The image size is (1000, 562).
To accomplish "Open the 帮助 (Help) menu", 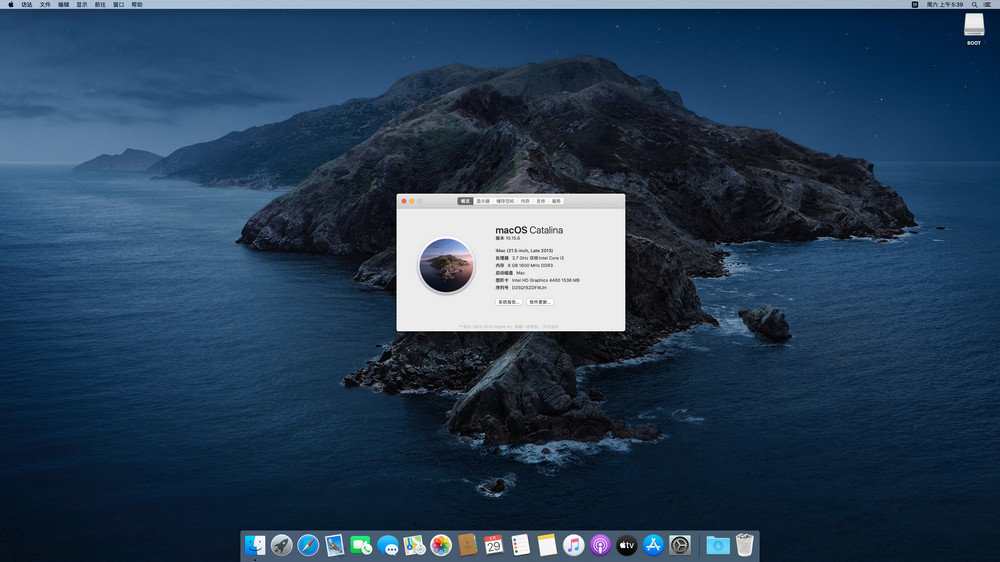I will [137, 4].
